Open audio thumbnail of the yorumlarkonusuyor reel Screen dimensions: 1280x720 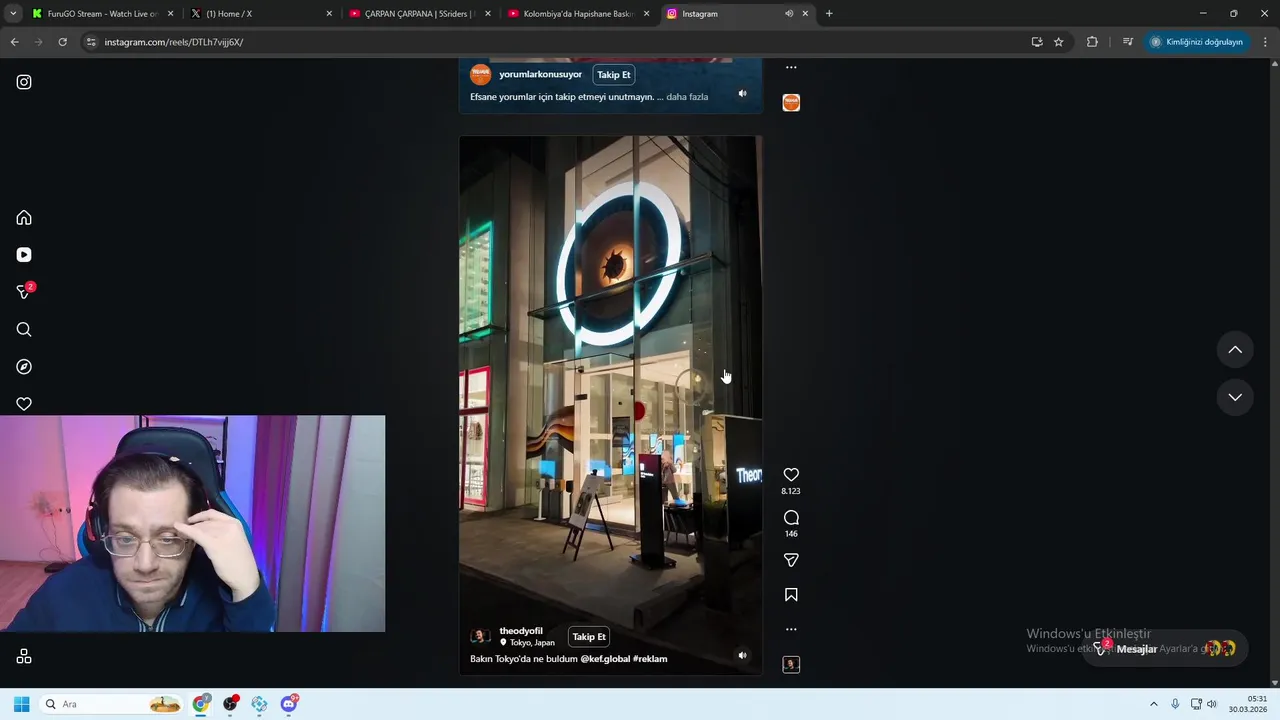coord(791,102)
